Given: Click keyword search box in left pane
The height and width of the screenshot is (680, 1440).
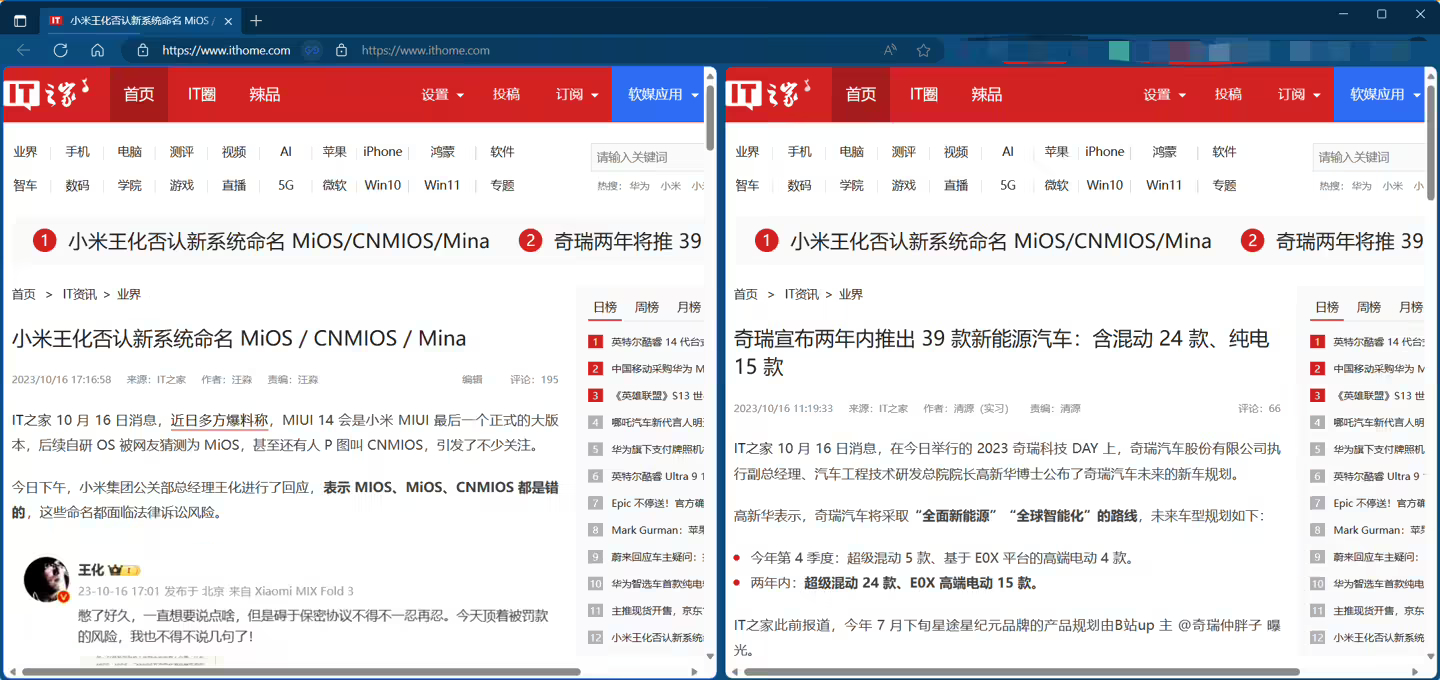Looking at the screenshot, I should pos(647,157).
